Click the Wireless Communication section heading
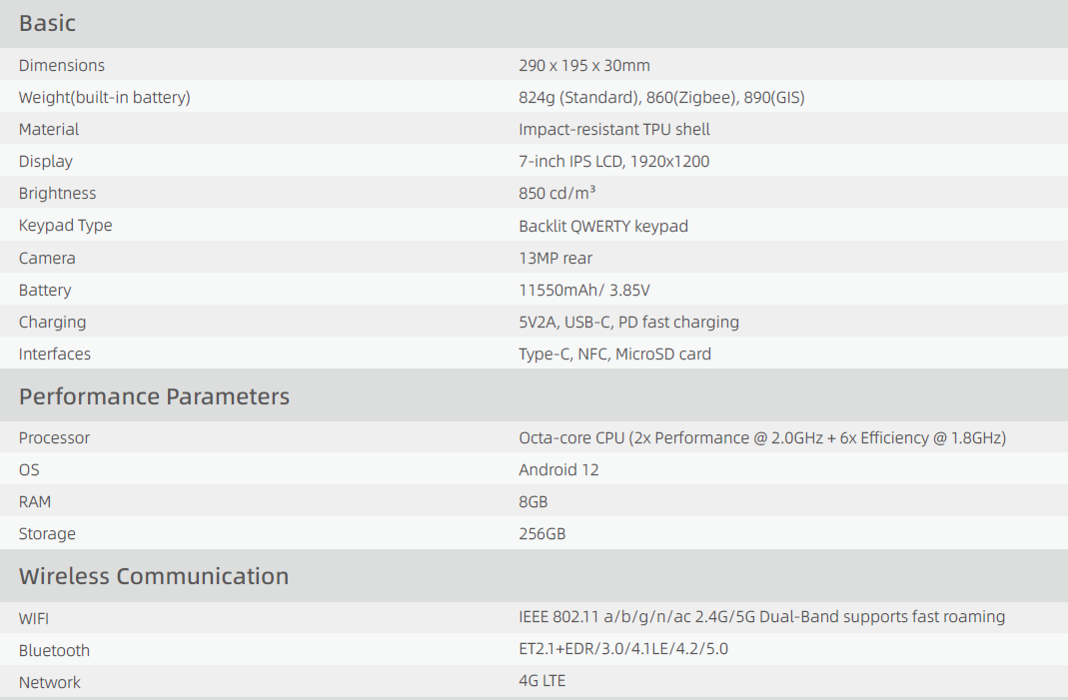This screenshot has width=1068, height=700. pyautogui.click(x=153, y=576)
